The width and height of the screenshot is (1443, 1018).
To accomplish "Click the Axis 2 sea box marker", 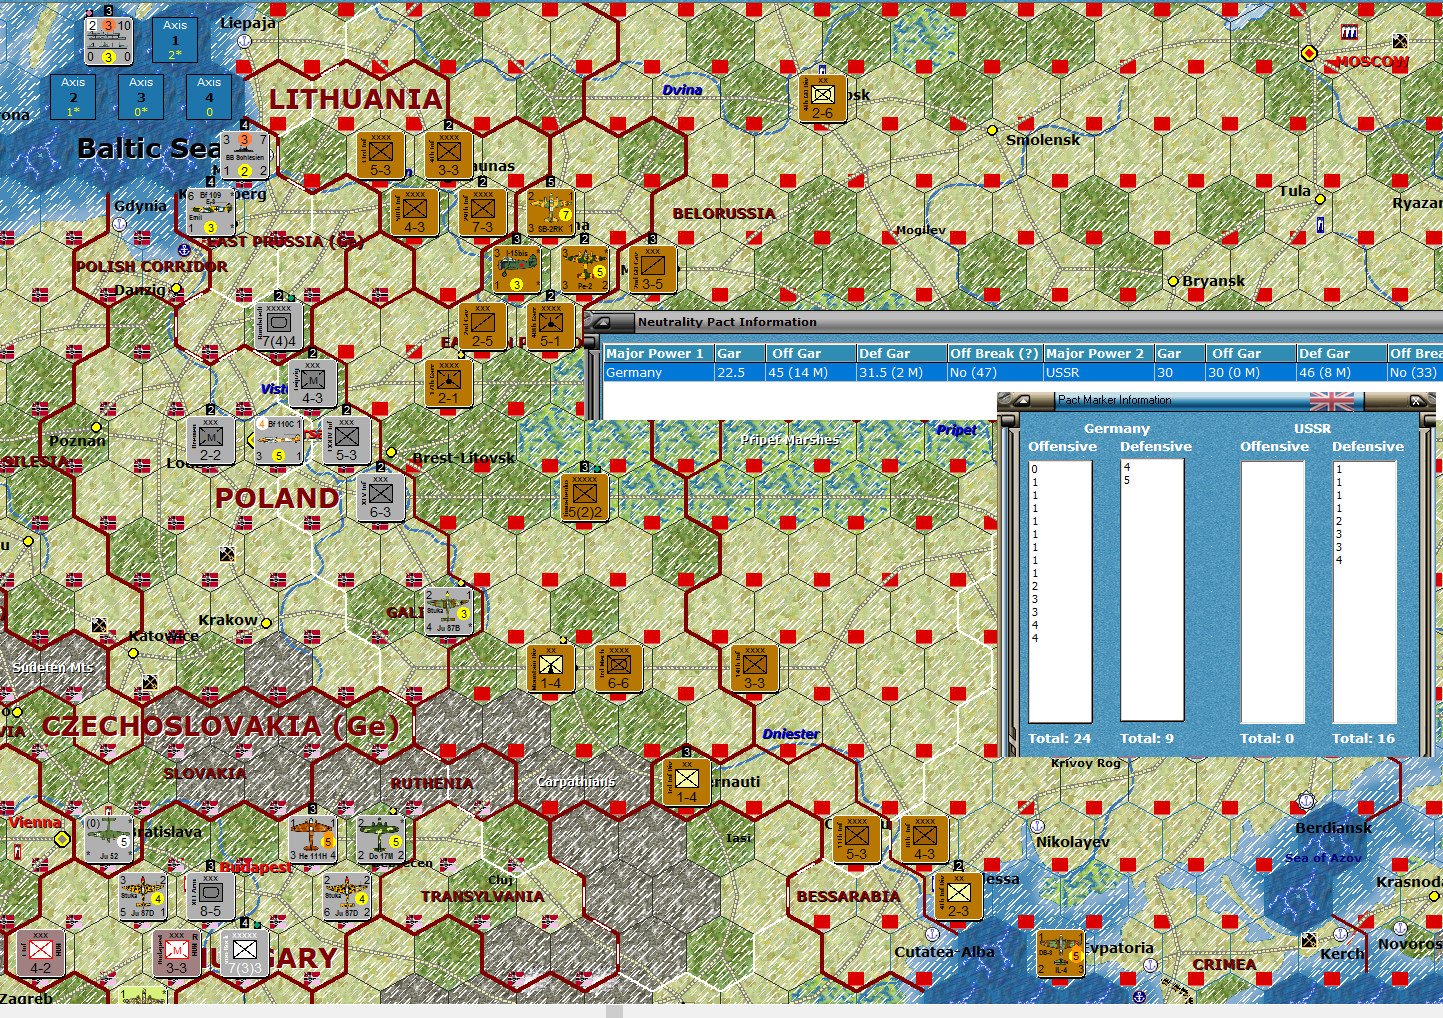I will (x=73, y=97).
